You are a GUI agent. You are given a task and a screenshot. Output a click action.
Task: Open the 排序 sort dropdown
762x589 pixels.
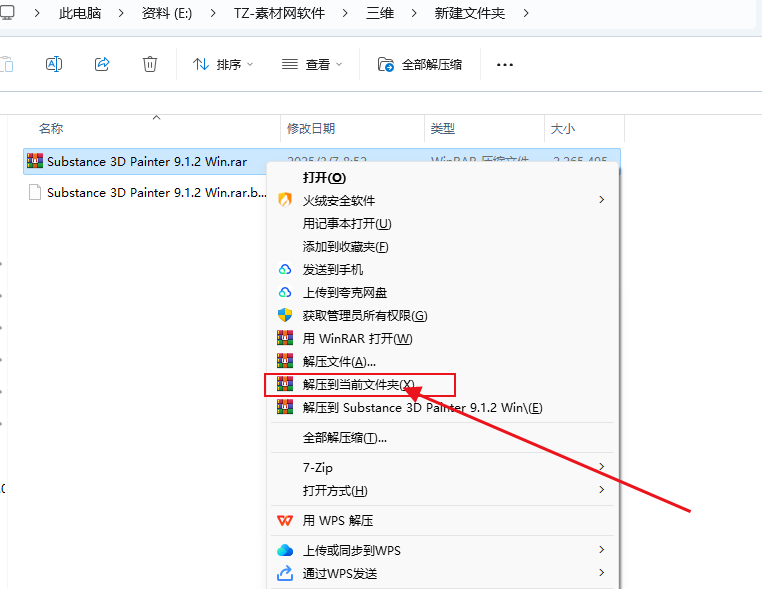pos(223,64)
